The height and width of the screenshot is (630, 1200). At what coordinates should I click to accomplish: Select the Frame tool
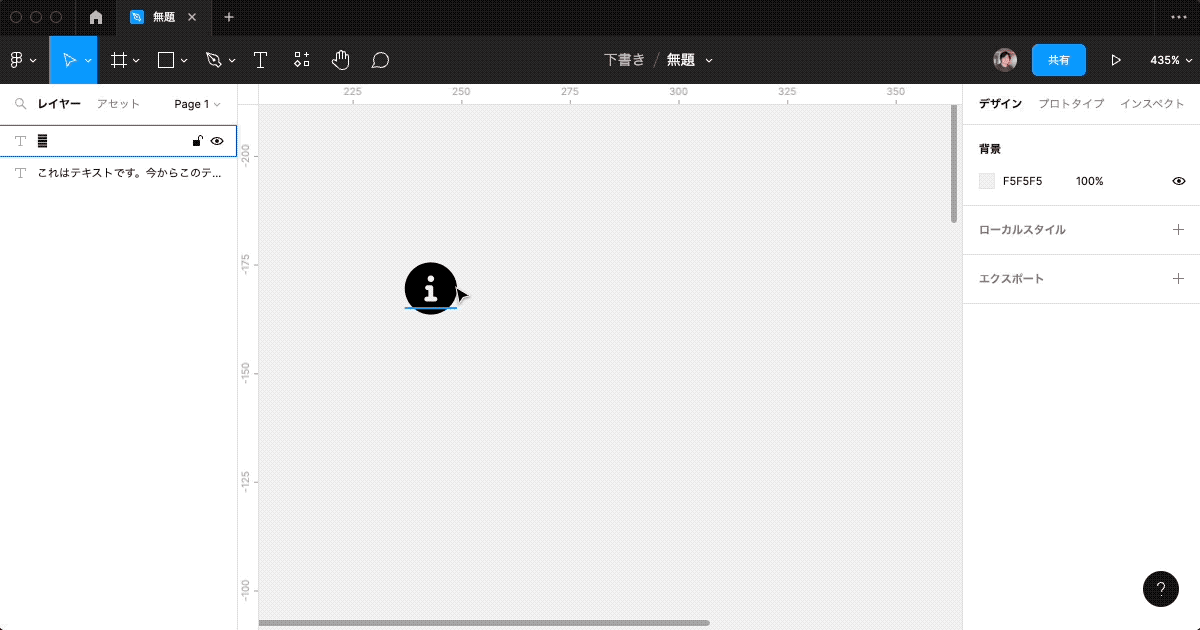coord(118,60)
